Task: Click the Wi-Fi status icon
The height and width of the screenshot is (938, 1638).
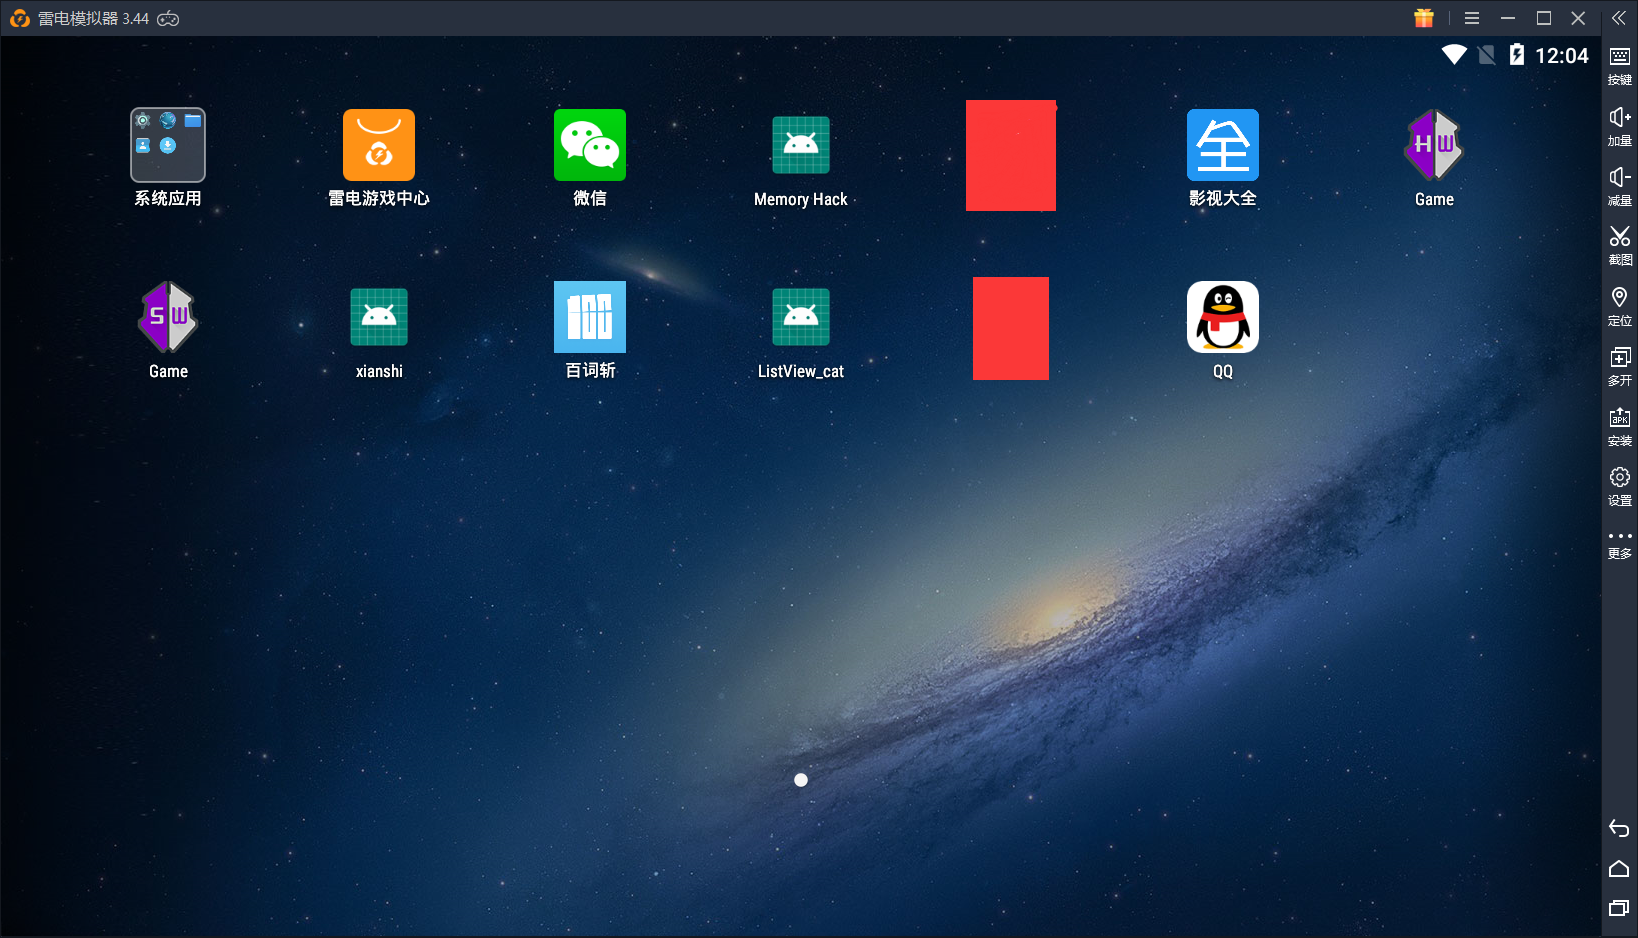Action: (1454, 55)
